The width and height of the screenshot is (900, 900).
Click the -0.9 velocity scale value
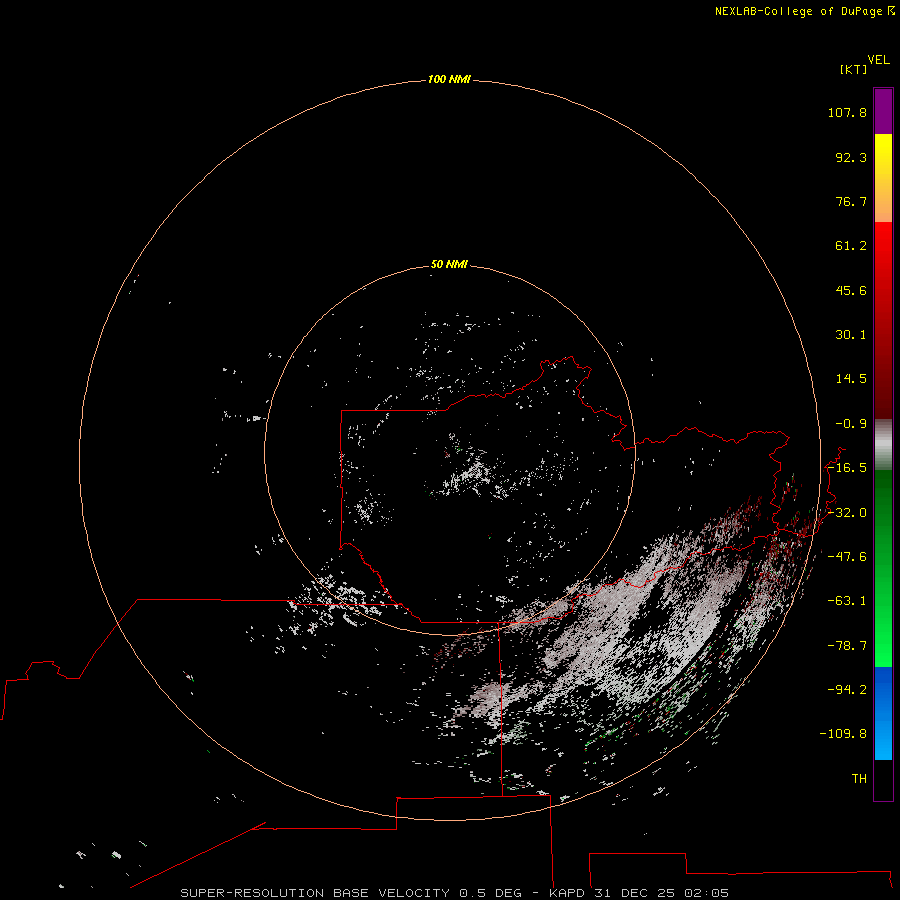pyautogui.click(x=851, y=424)
